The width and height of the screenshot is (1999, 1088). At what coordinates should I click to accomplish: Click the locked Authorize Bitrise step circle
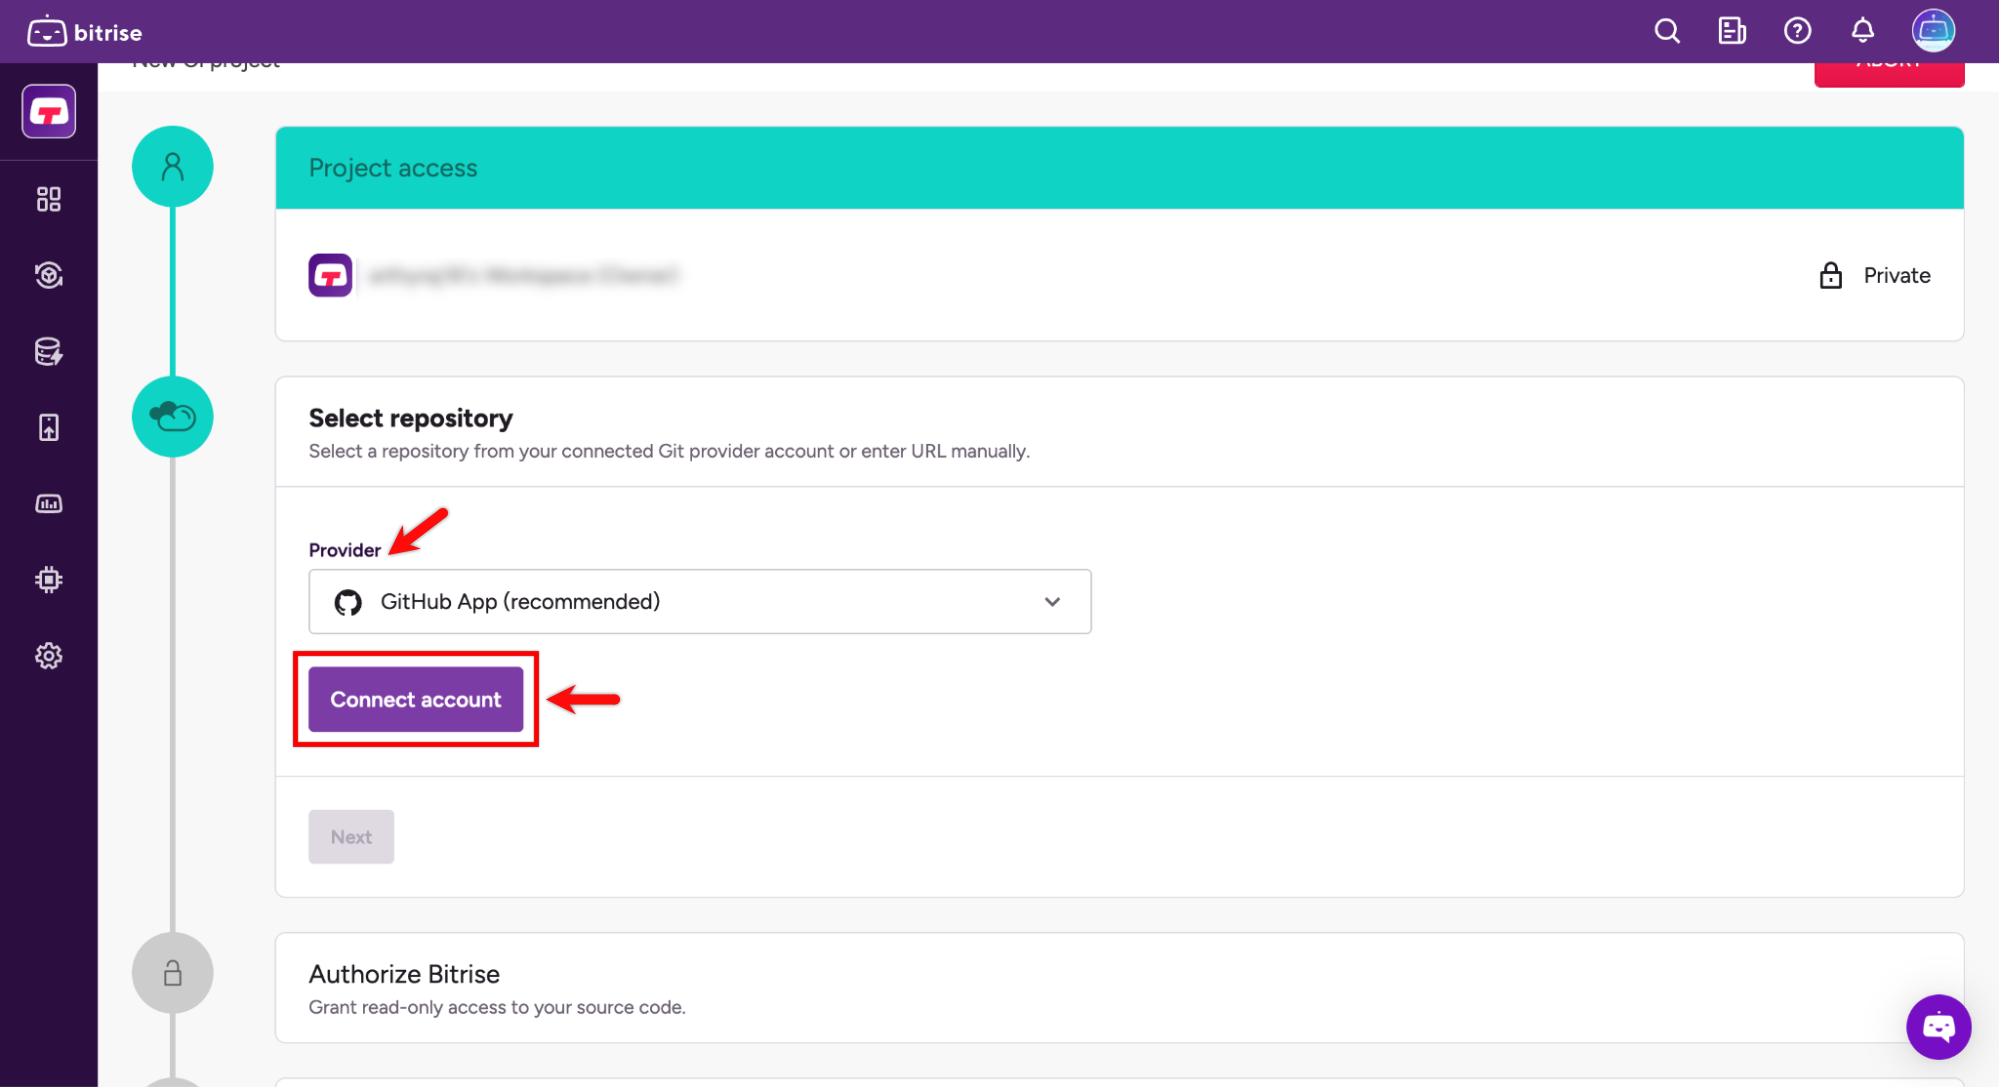pyautogui.click(x=173, y=973)
